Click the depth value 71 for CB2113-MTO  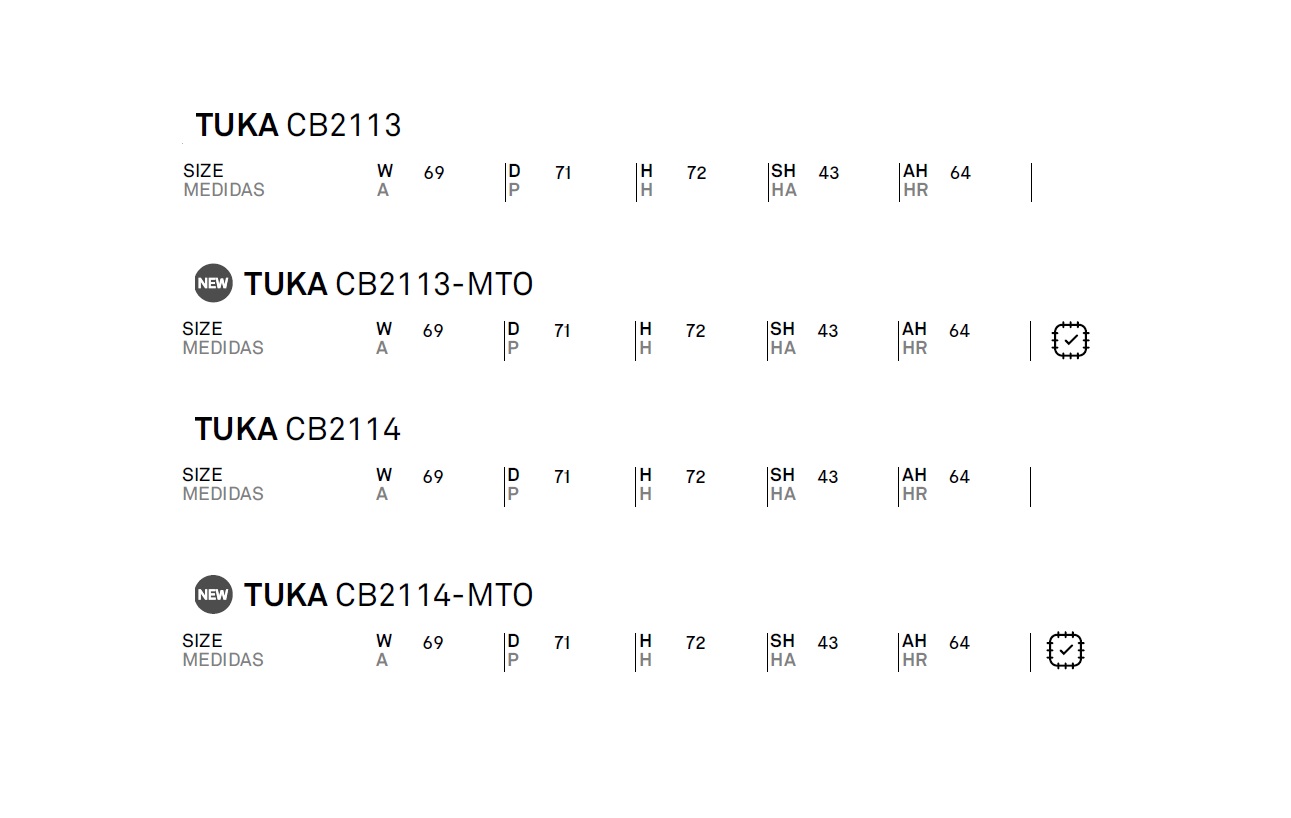(562, 331)
